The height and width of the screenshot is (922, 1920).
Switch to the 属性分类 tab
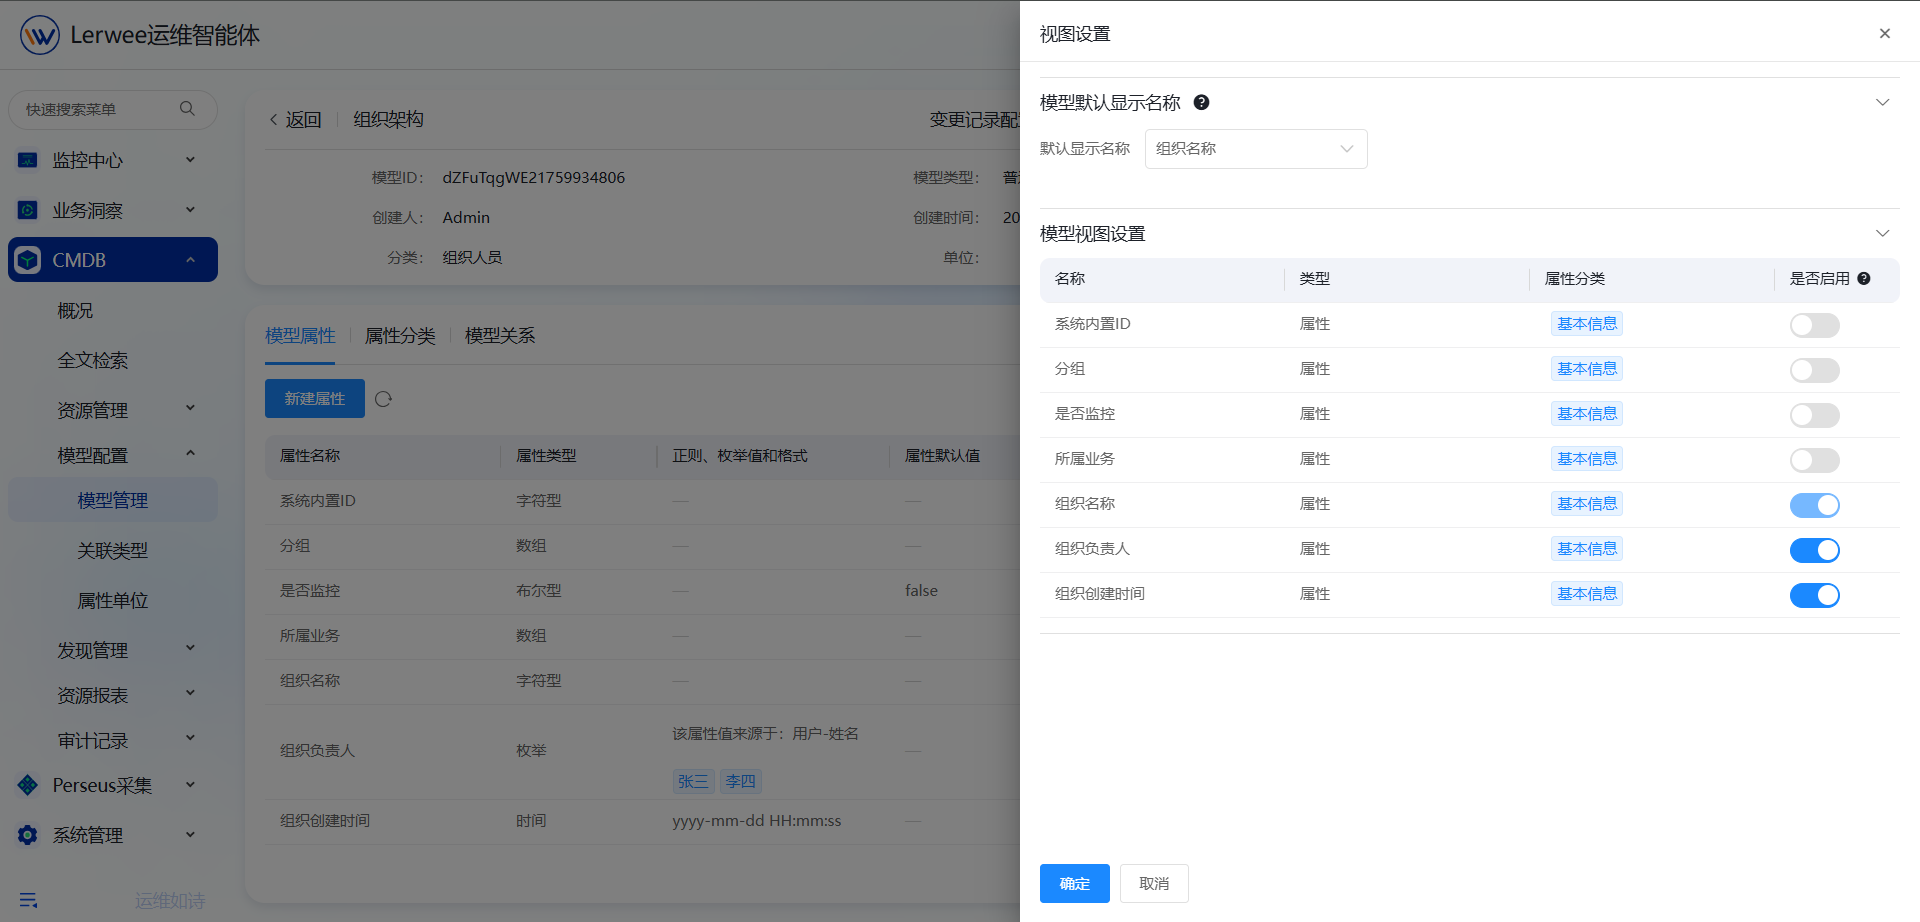400,336
